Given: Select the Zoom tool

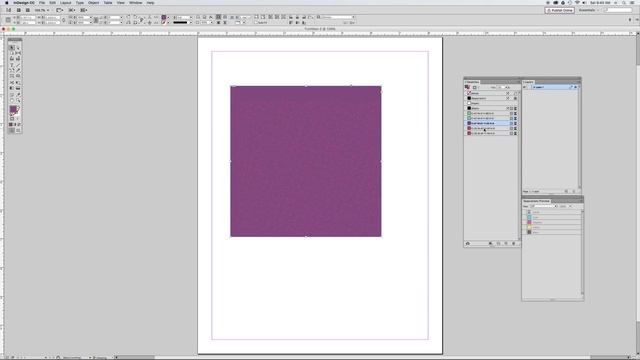Looking at the screenshot, I should pos(18,100).
